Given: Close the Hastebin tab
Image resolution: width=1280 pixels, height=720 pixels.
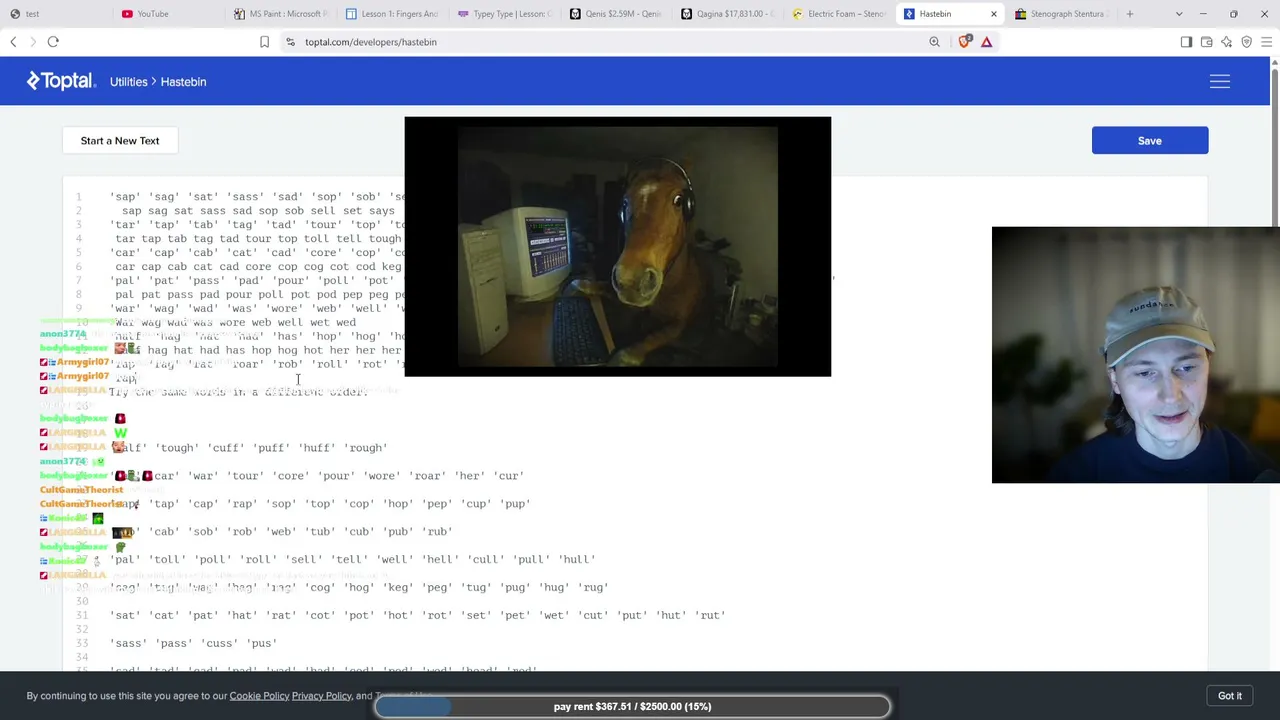Looking at the screenshot, I should [993, 14].
